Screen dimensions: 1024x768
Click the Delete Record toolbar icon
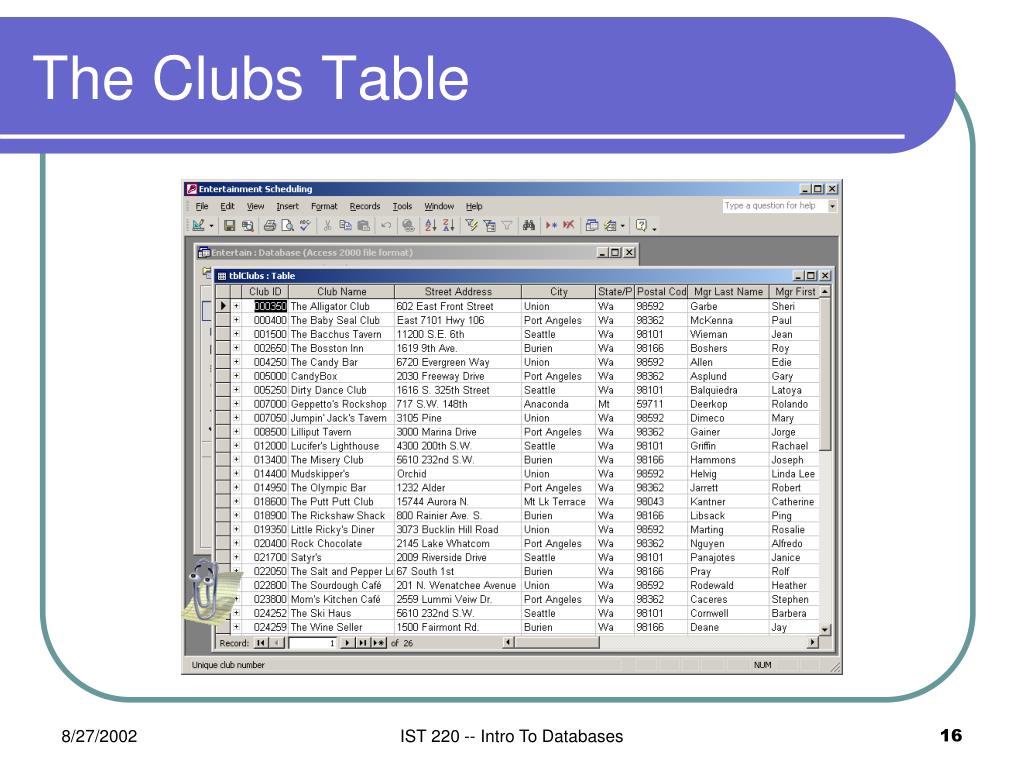[x=569, y=225]
